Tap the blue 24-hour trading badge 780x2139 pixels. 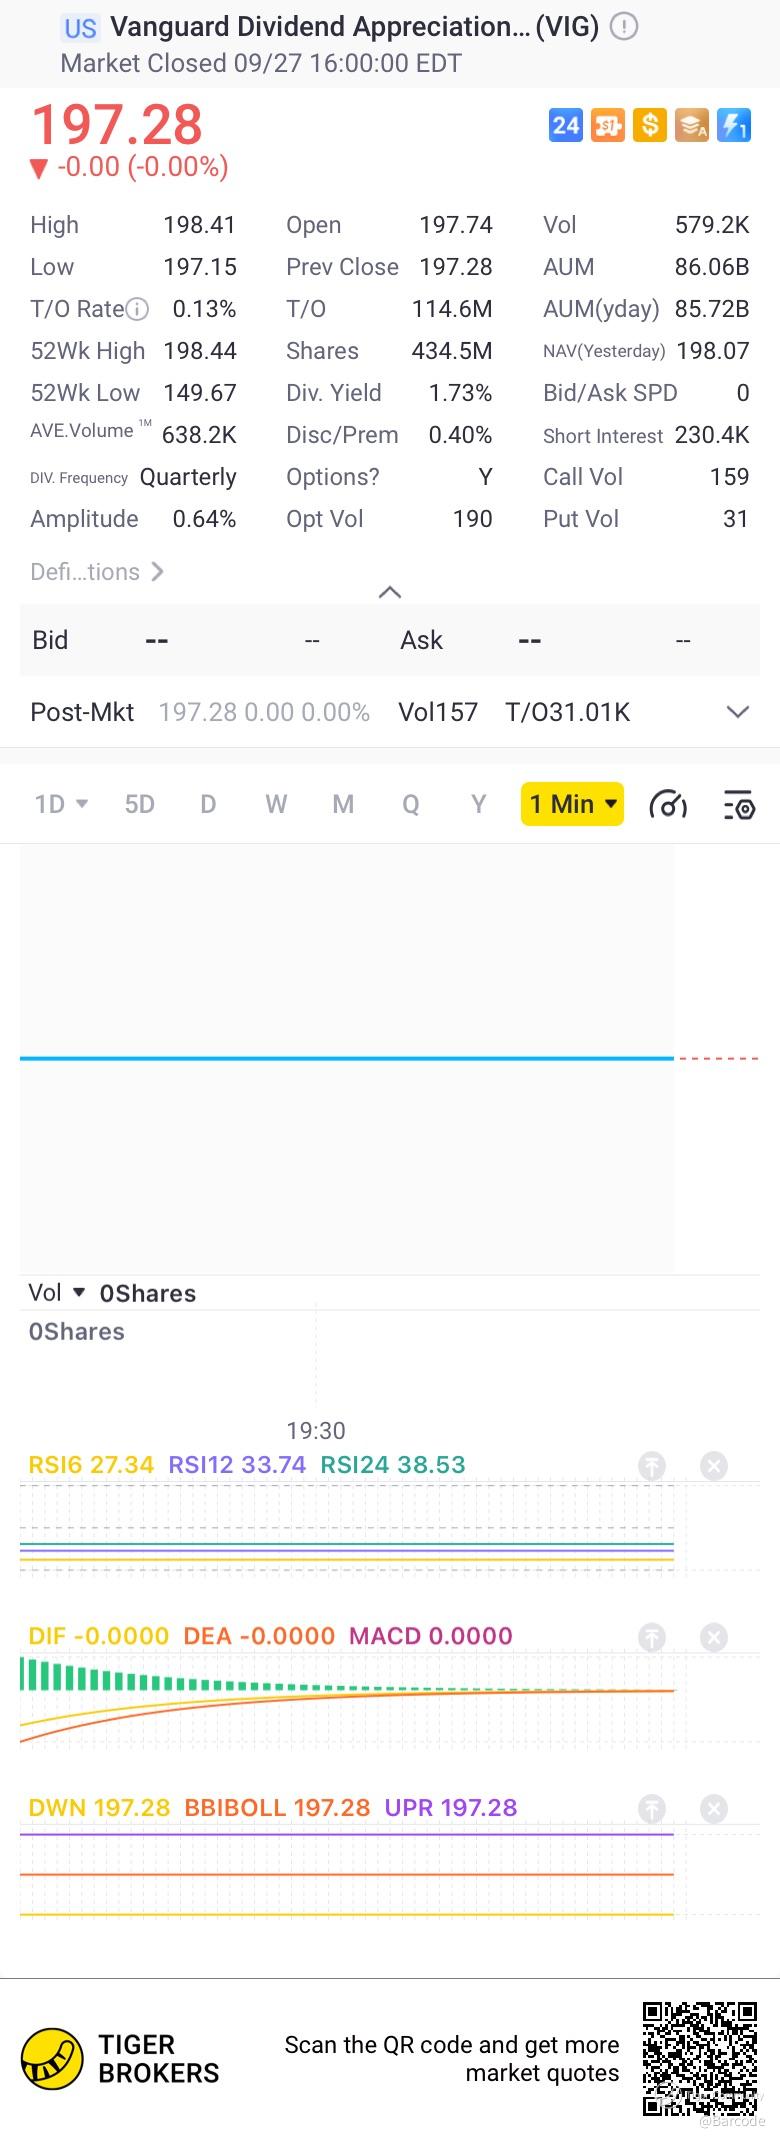[x=566, y=125]
